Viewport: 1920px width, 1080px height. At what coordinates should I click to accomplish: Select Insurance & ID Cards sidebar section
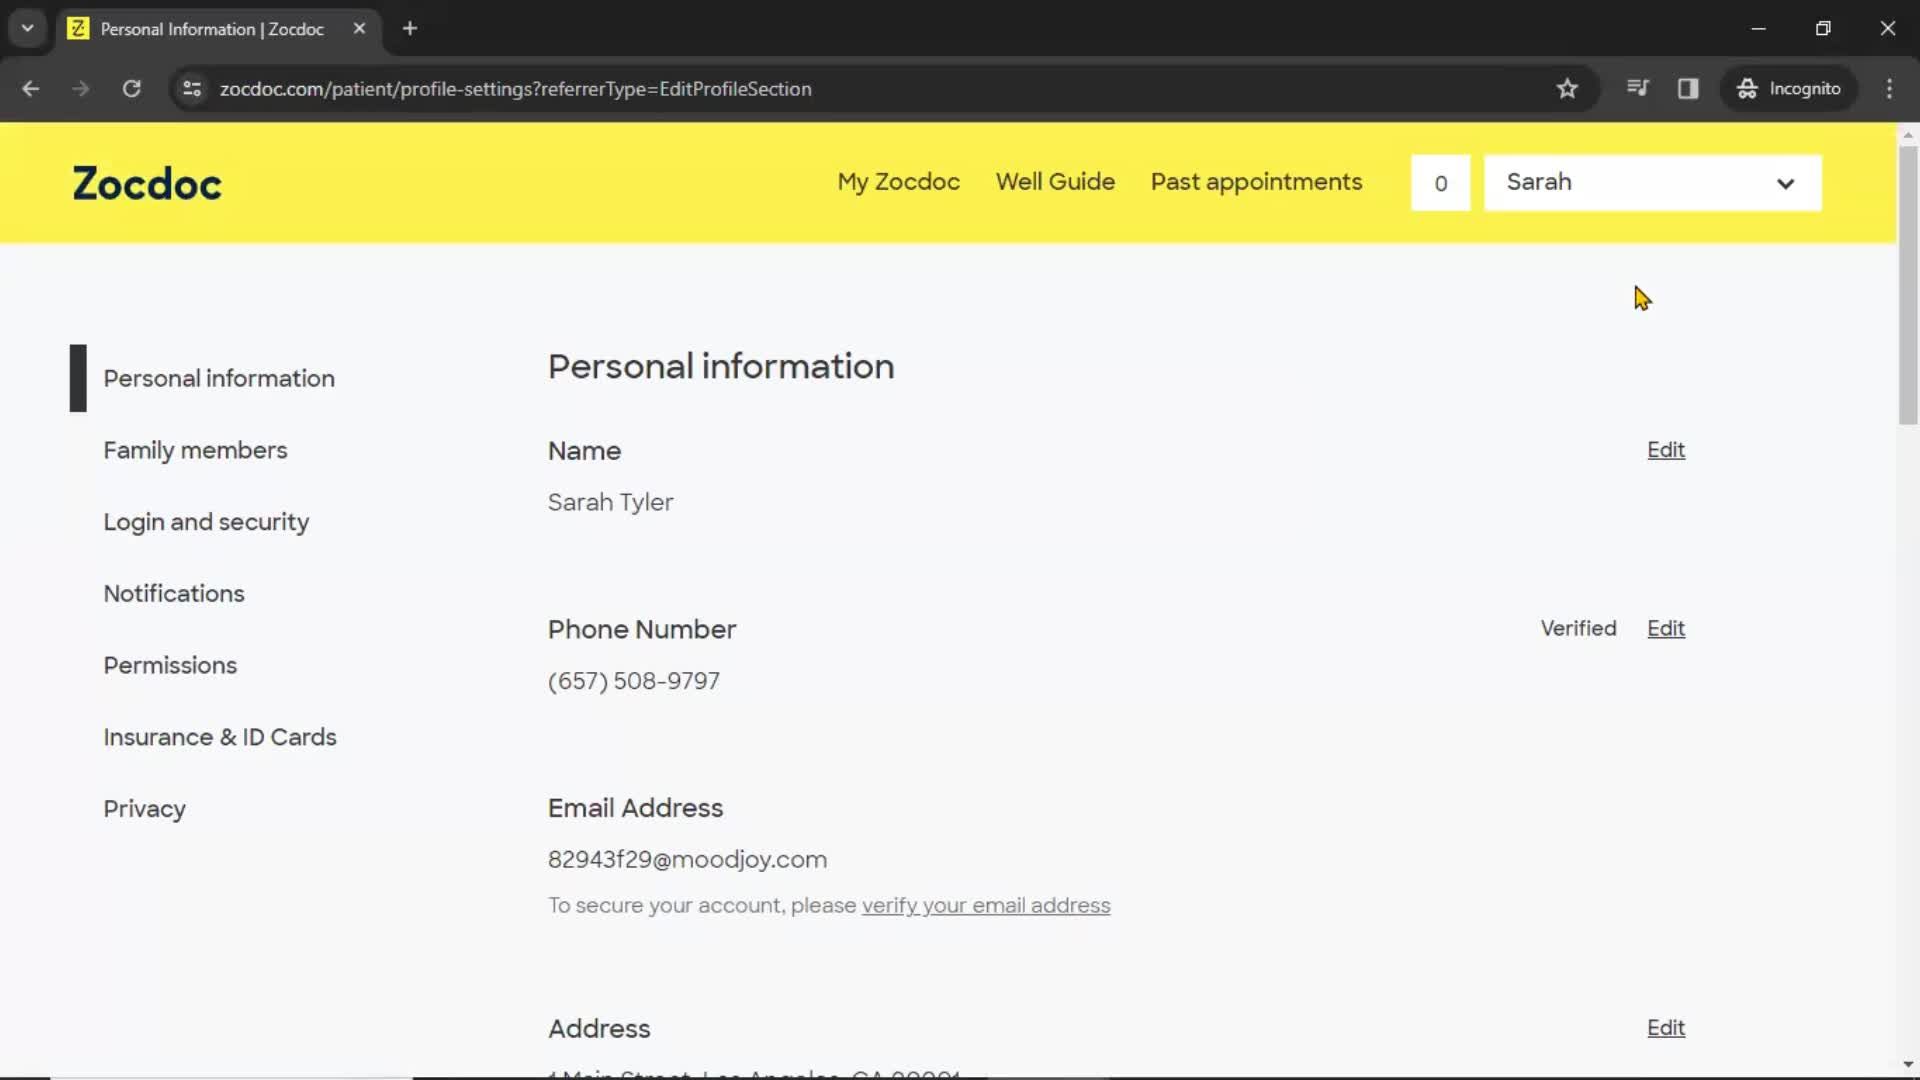tap(219, 737)
